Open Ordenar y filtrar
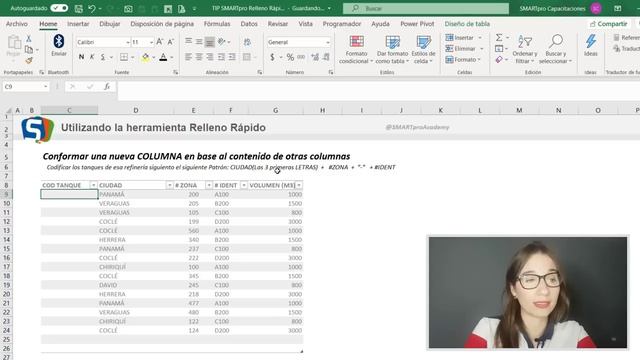The width and height of the screenshot is (640, 360). pyautogui.click(x=524, y=49)
